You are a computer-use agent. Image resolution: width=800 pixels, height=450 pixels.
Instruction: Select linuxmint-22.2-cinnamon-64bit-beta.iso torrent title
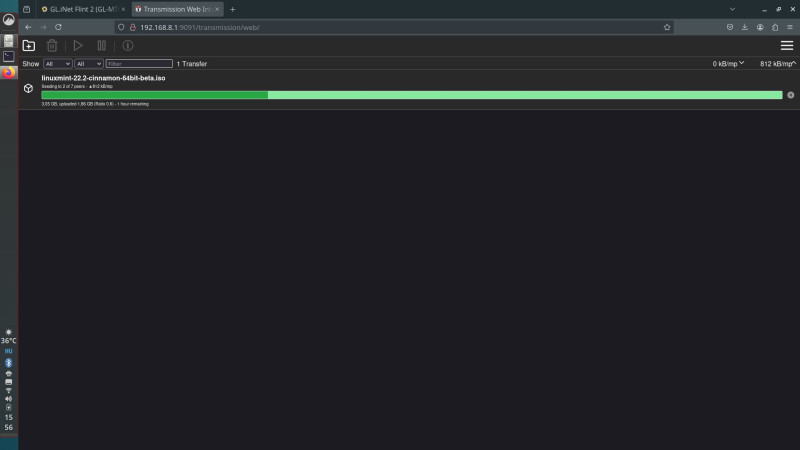[104, 78]
